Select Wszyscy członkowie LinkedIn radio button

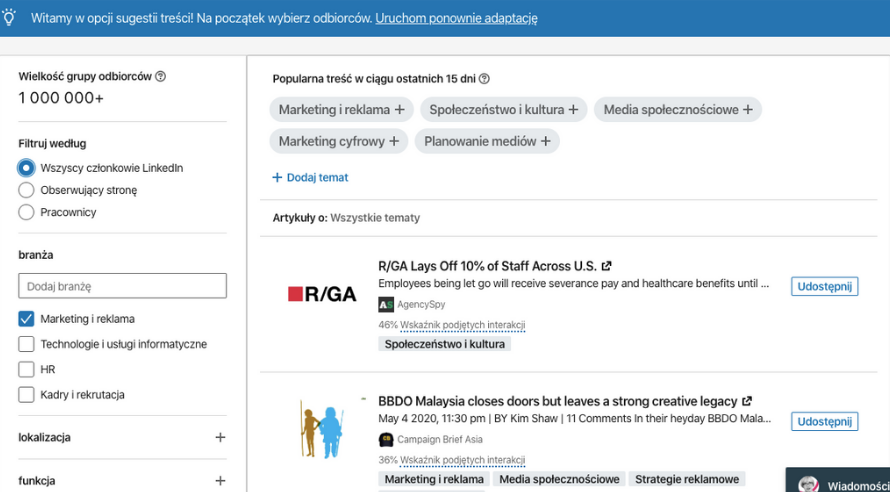(x=26, y=168)
